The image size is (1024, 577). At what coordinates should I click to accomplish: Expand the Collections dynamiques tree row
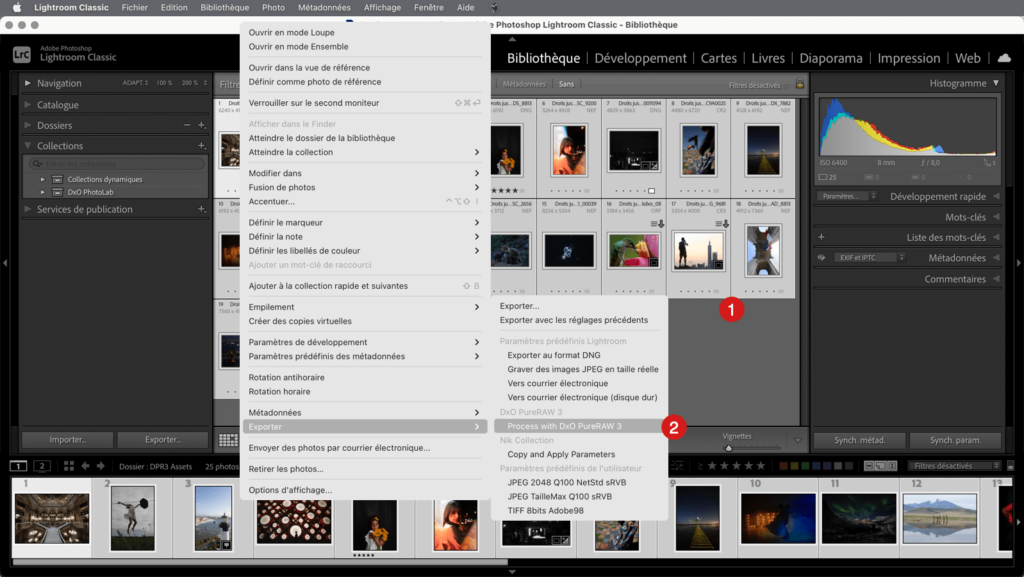click(42, 179)
